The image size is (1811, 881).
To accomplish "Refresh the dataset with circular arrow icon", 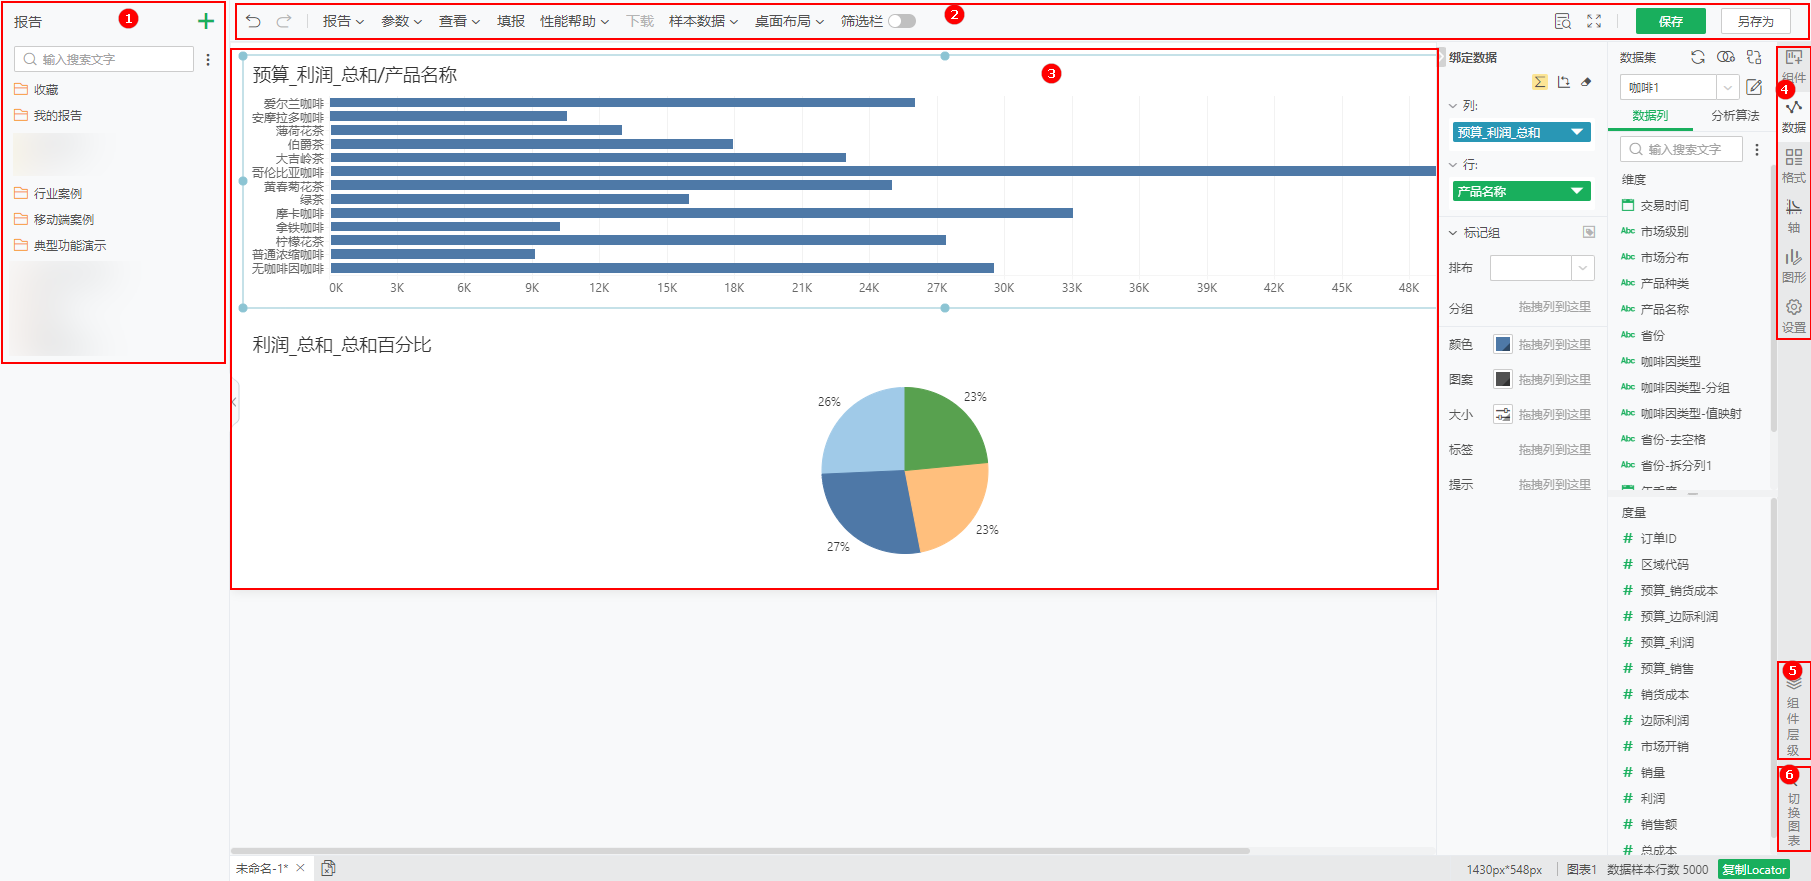I will pyautogui.click(x=1698, y=57).
